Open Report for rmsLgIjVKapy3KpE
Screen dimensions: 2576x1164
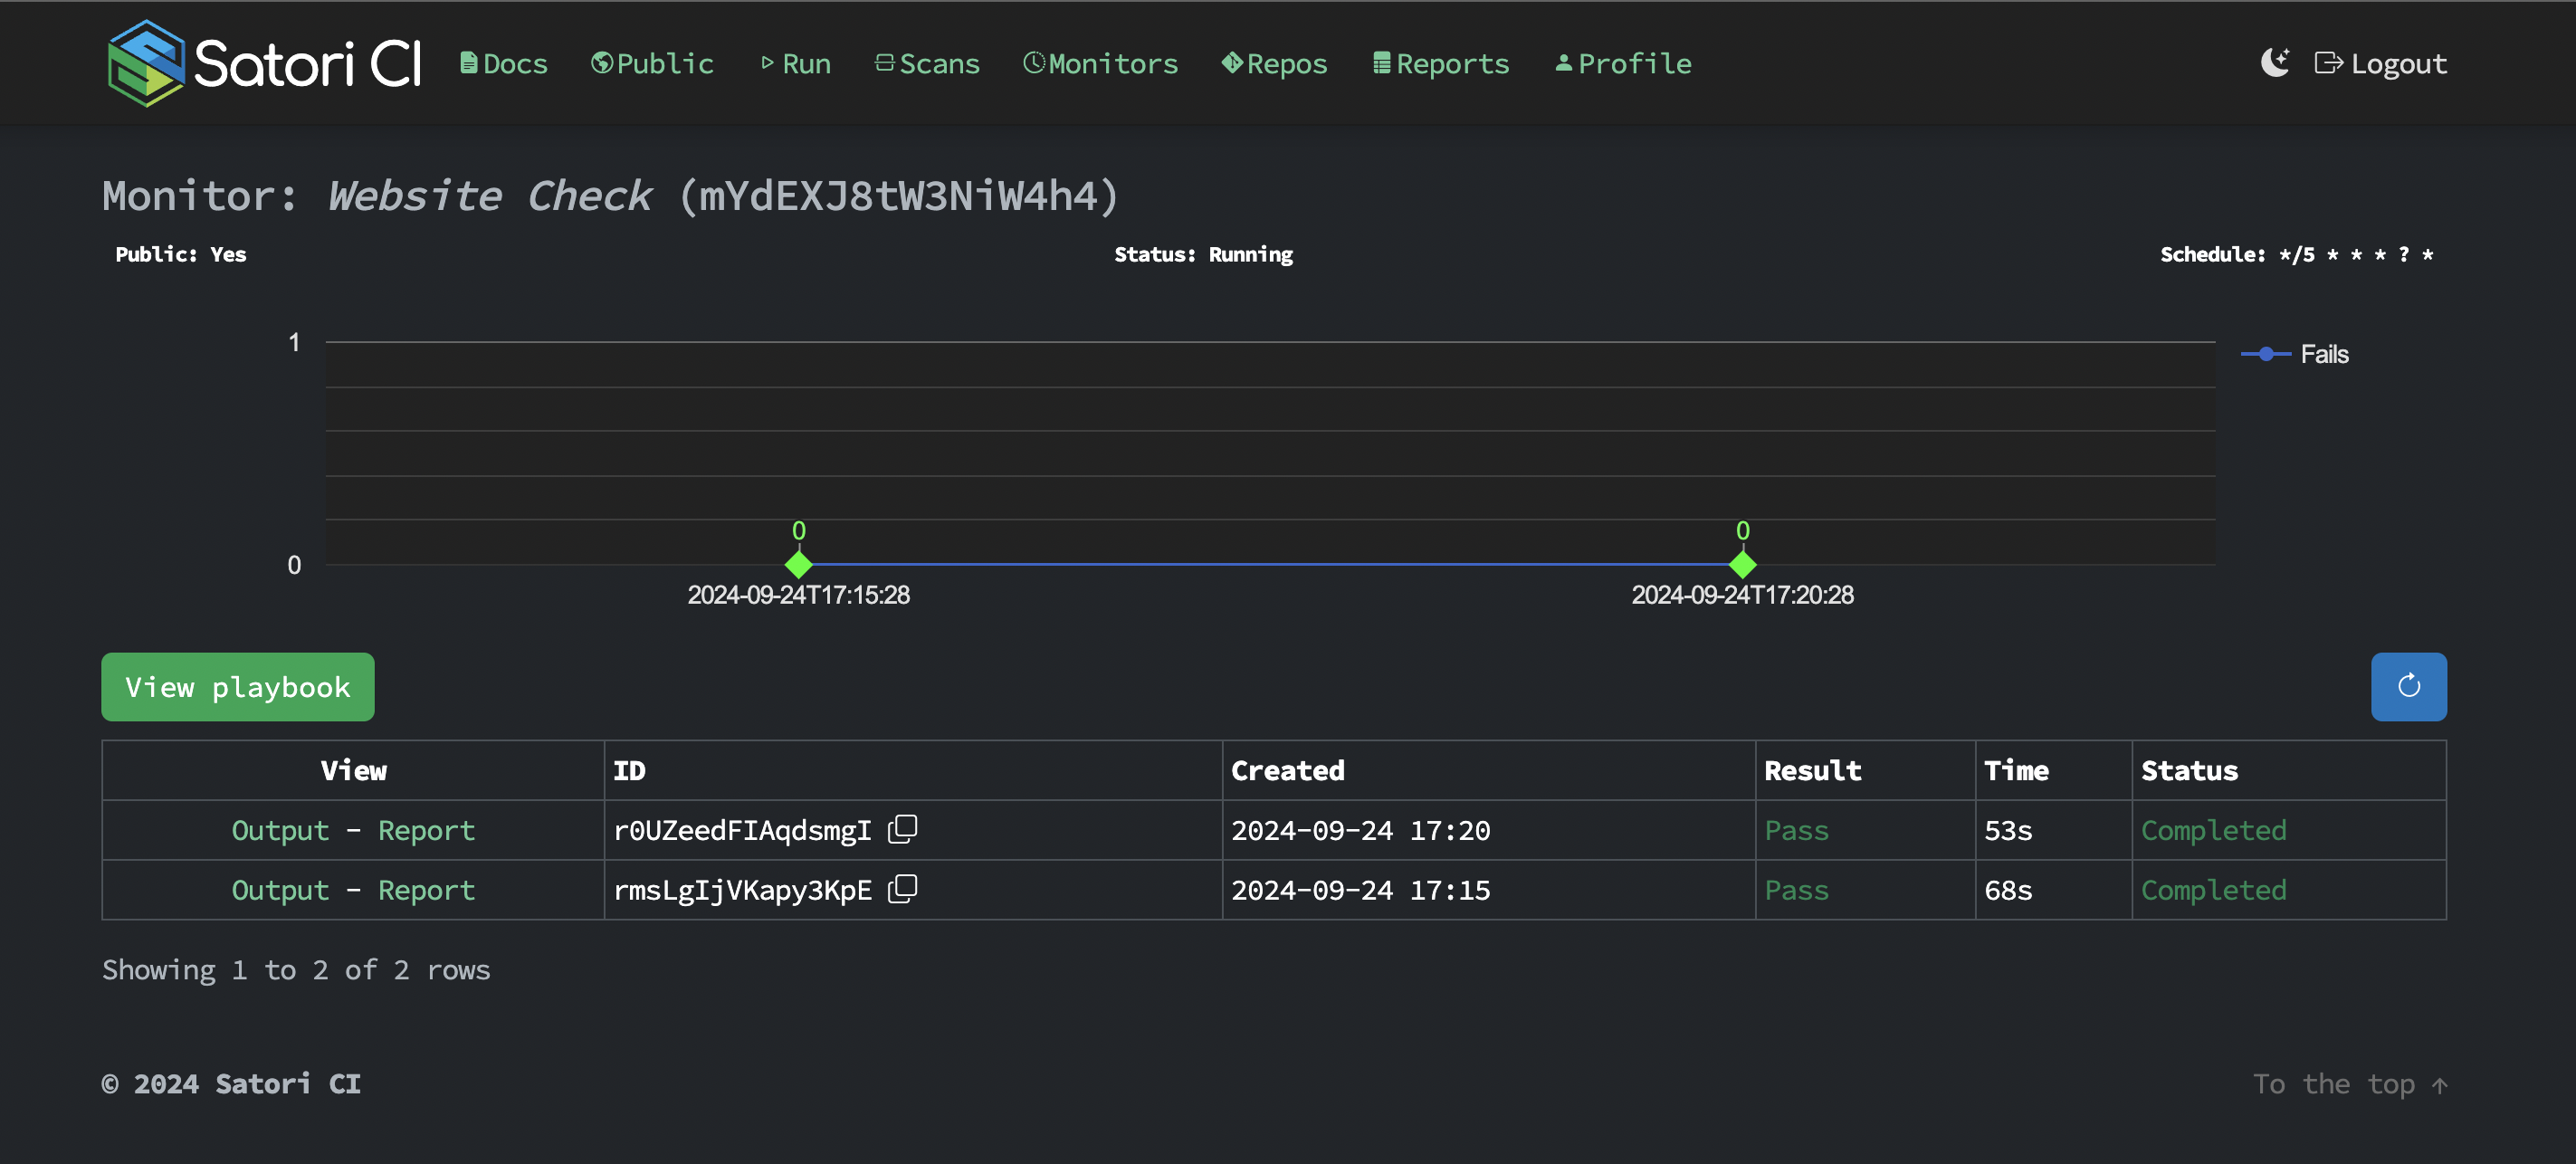pos(426,890)
